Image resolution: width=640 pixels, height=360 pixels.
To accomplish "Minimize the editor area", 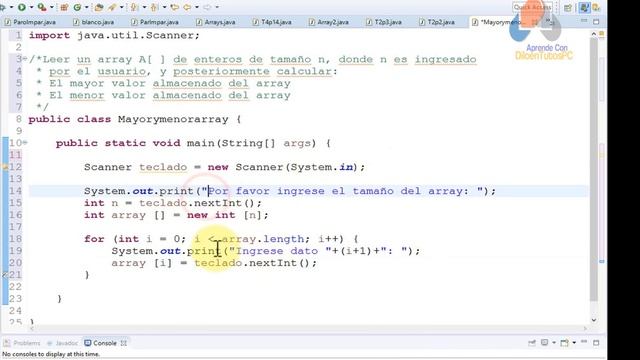I will (584, 21).
